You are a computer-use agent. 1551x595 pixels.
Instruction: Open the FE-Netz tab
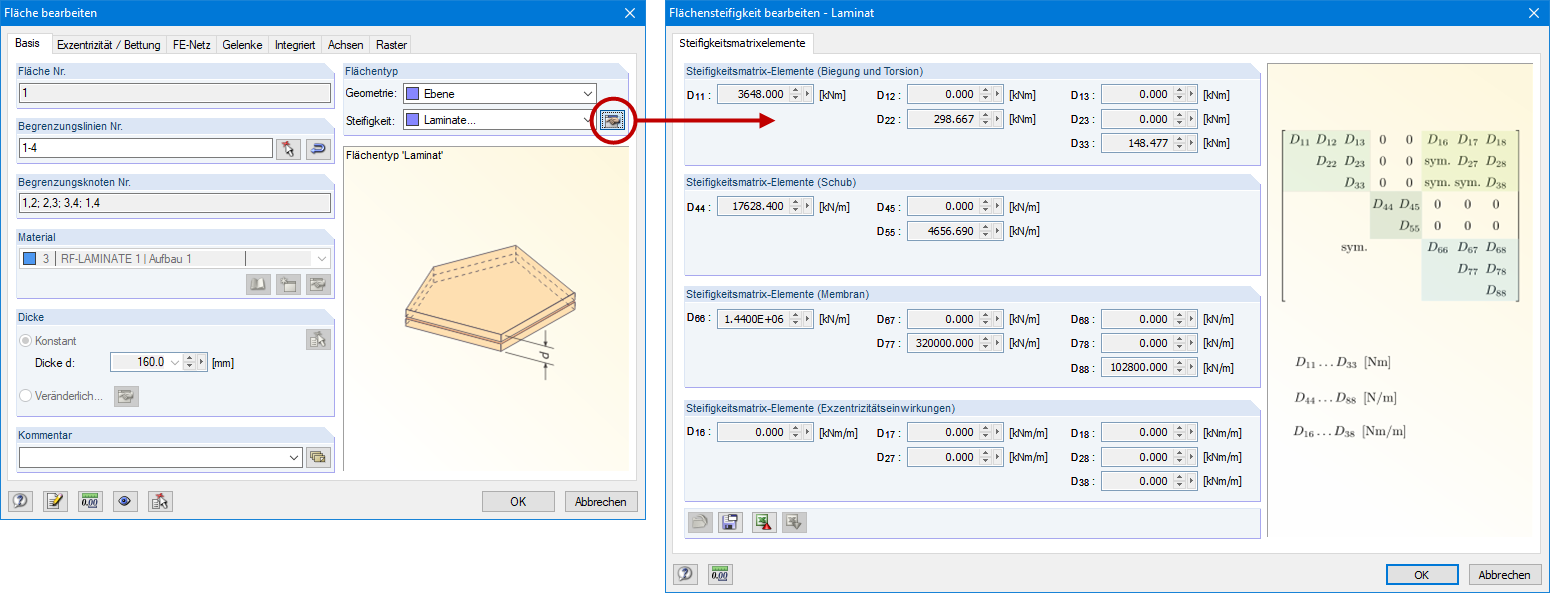[x=192, y=45]
